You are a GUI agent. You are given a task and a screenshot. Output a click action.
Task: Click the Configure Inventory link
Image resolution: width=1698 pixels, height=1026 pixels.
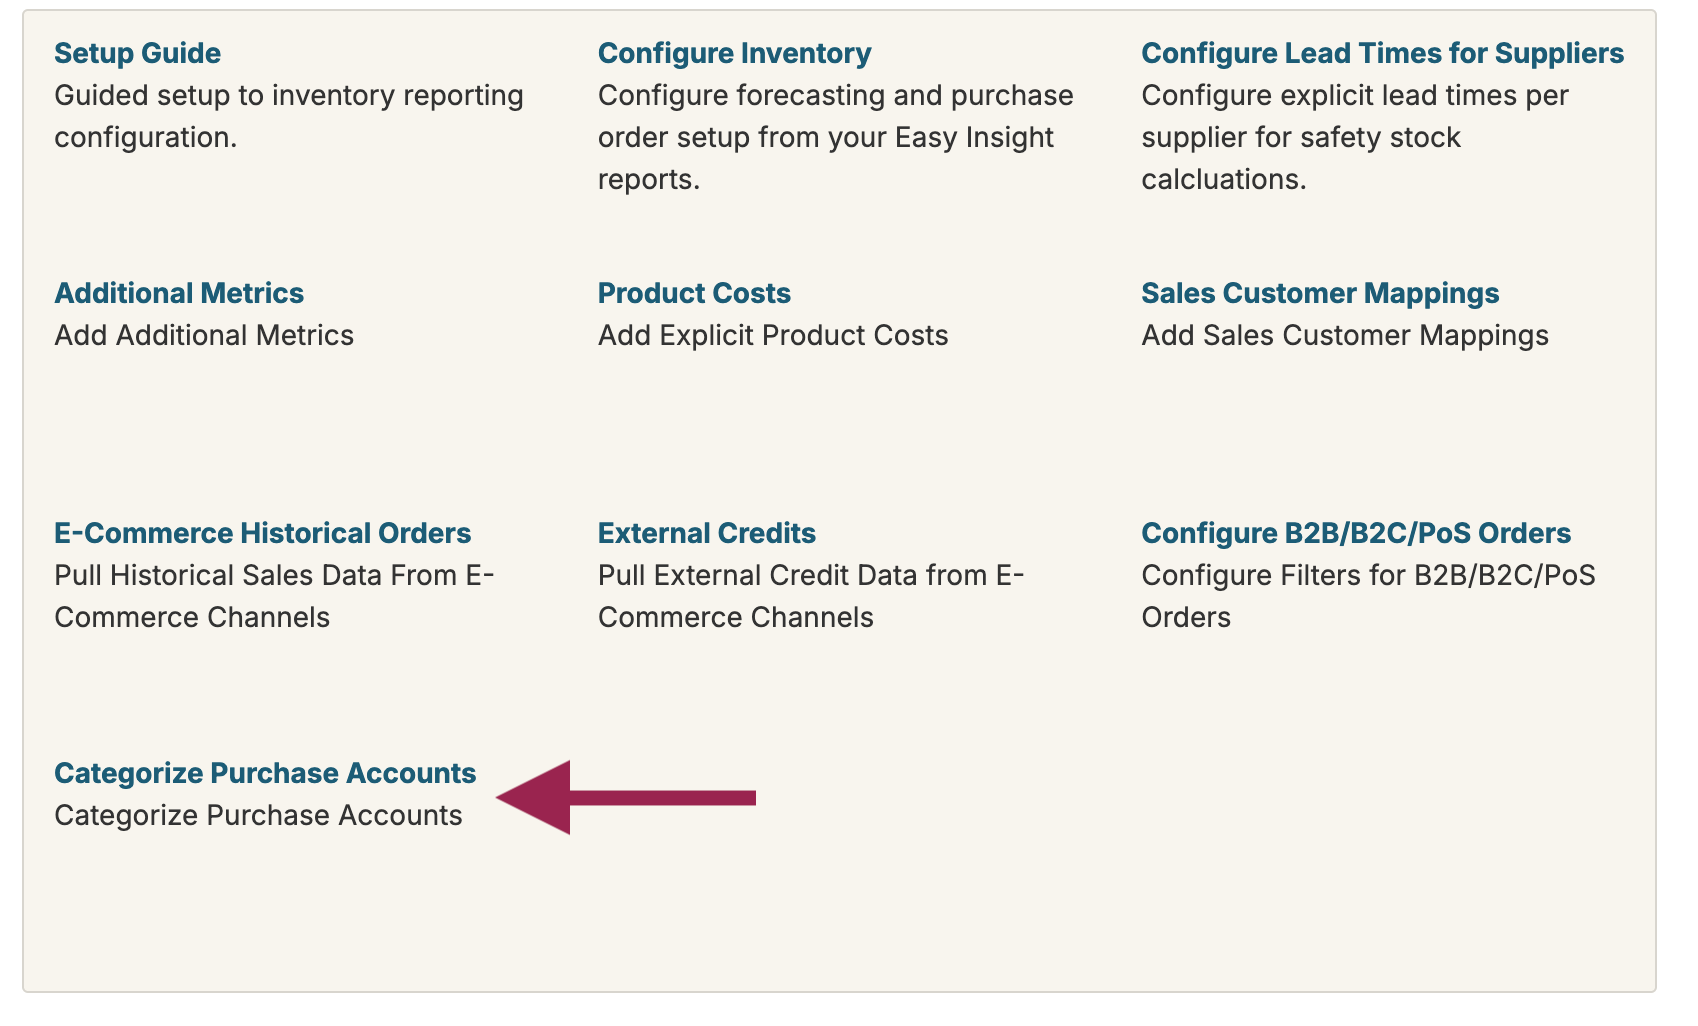pyautogui.click(x=734, y=53)
